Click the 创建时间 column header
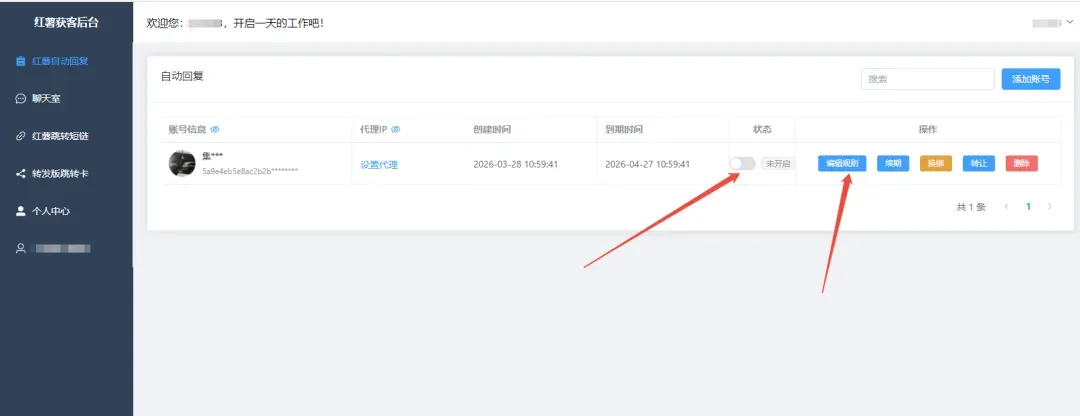Viewport: 1080px width, 416px height. (492, 129)
